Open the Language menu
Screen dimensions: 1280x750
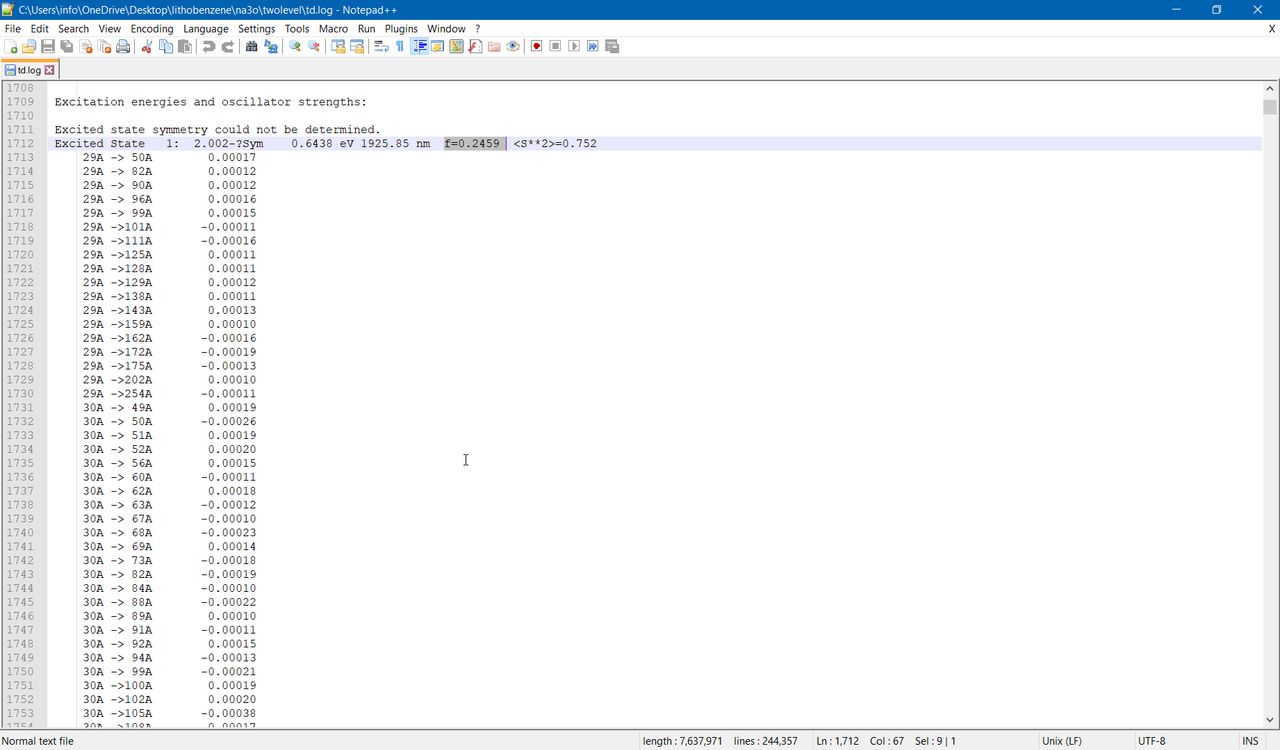coord(205,28)
